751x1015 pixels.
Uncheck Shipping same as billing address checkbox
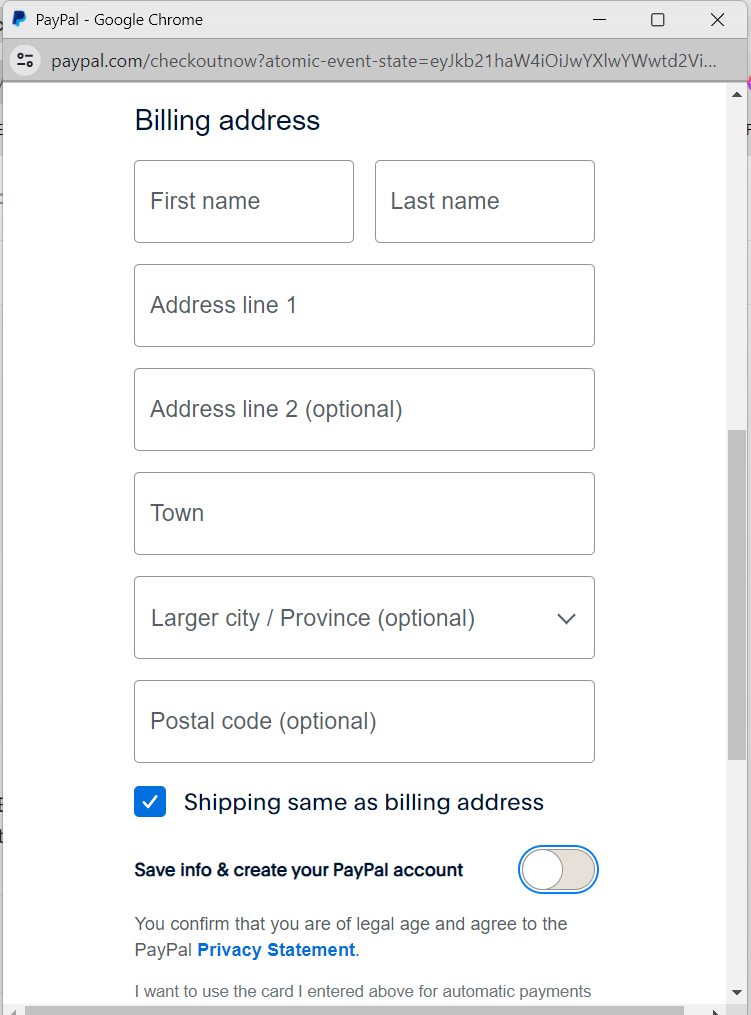tap(150, 802)
